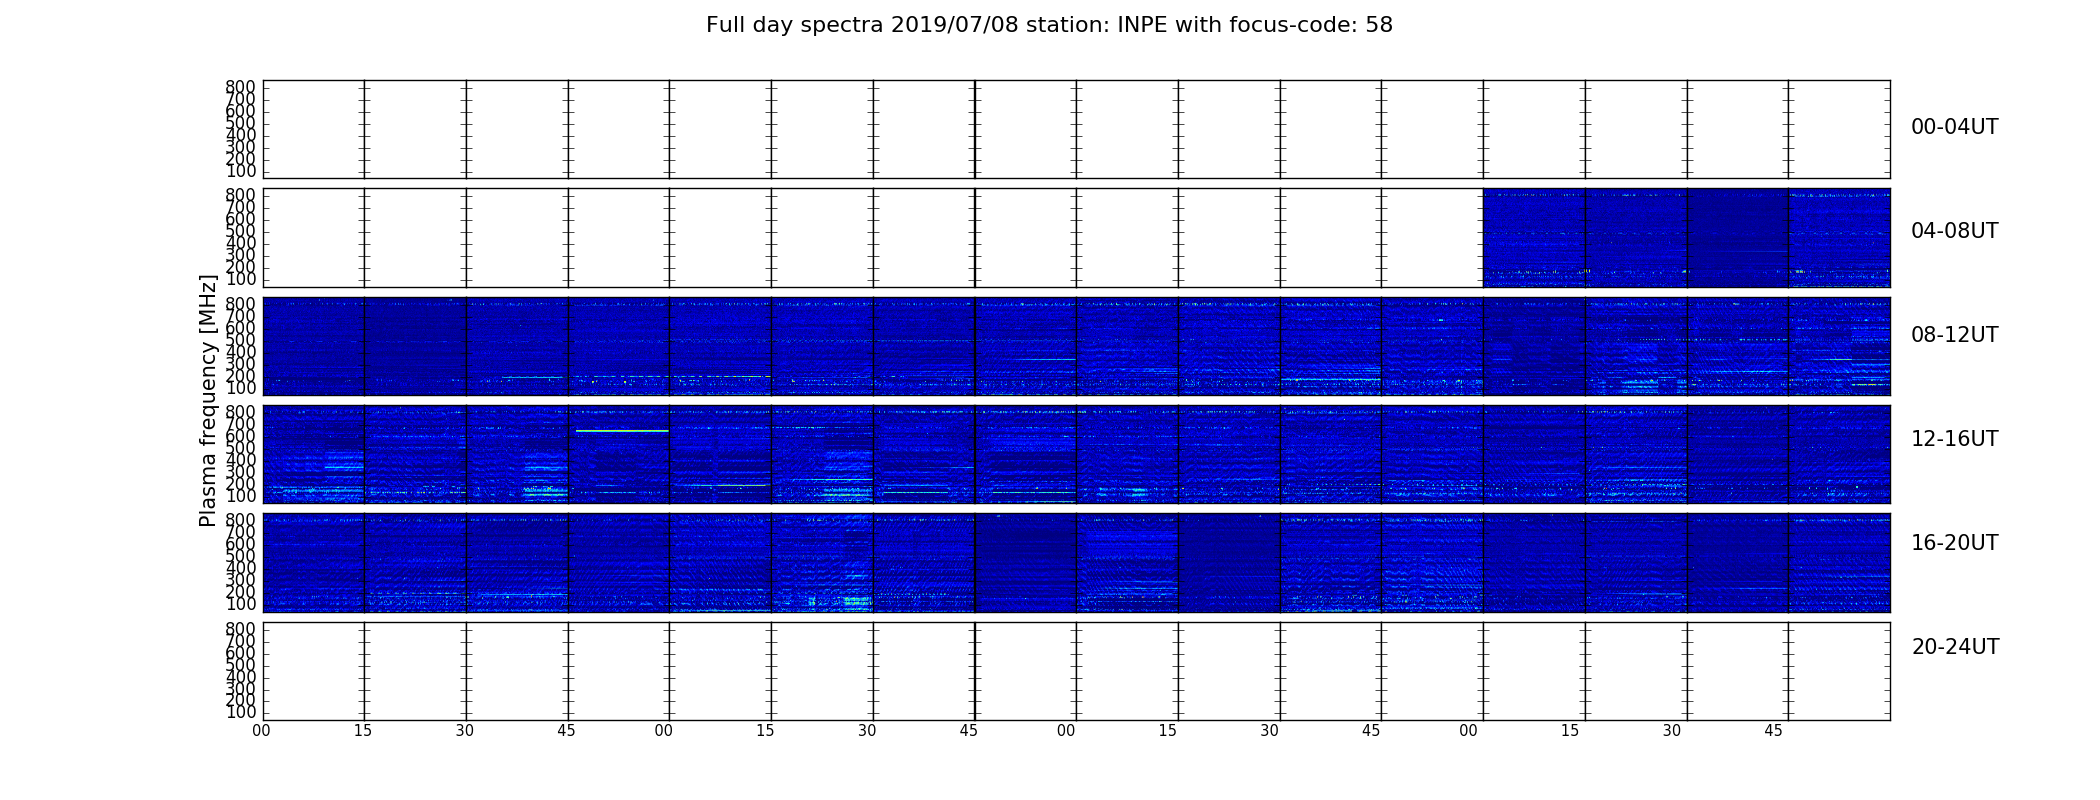Select the 16-20UT spectrogram panel

coord(1076,562)
